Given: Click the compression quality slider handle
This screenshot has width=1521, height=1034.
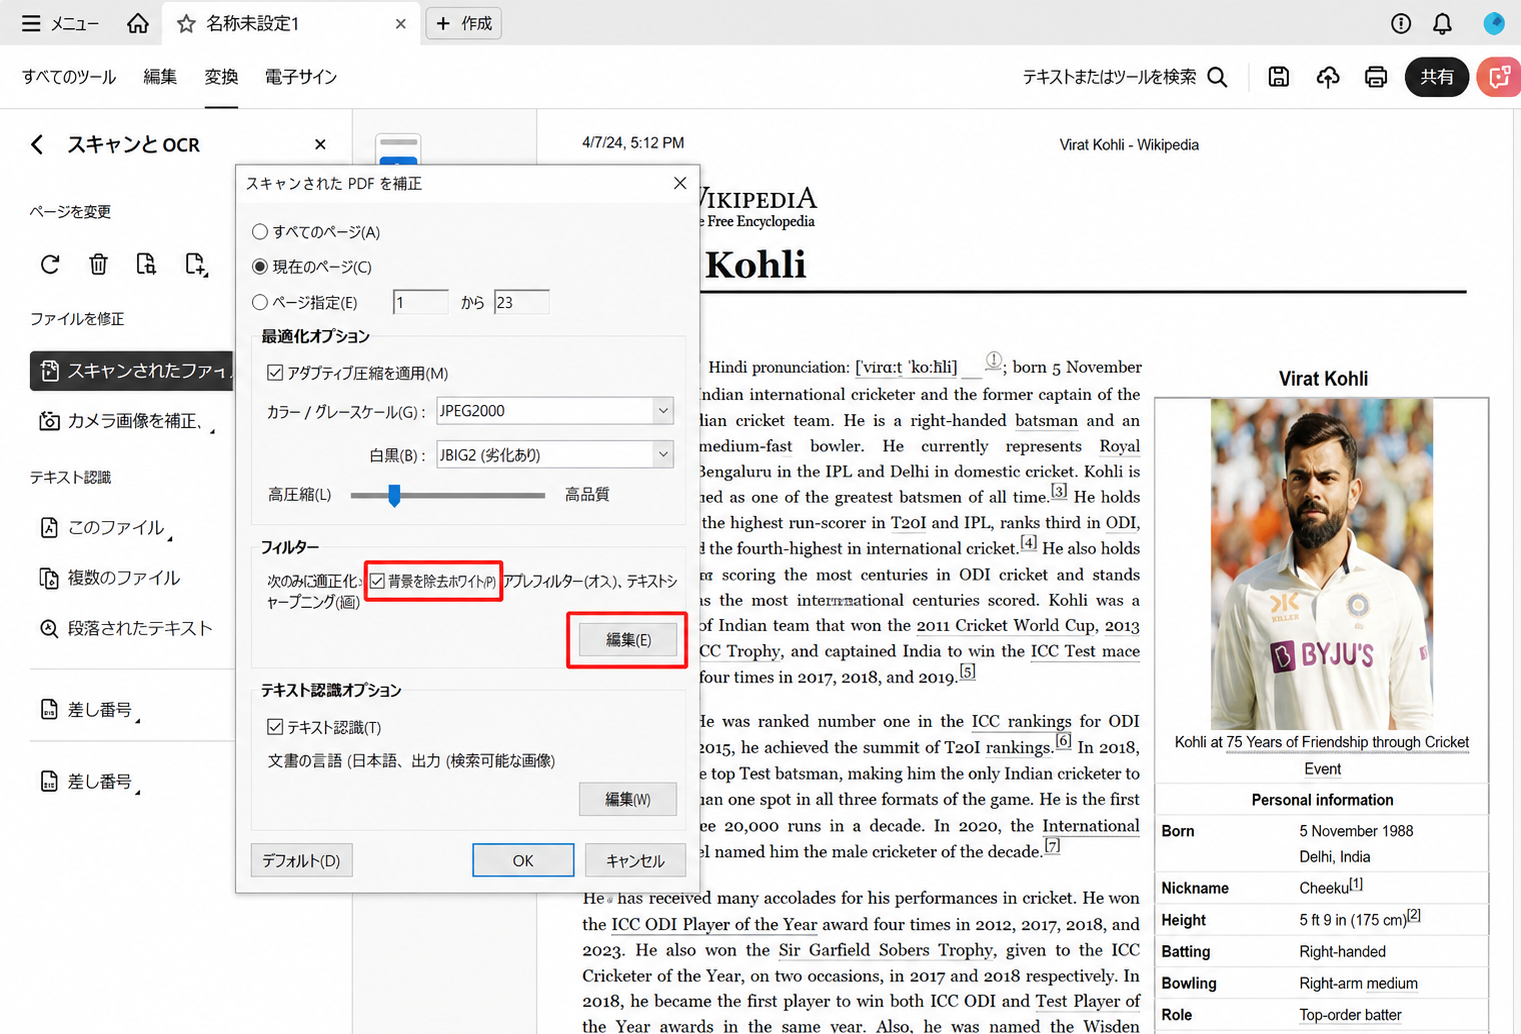Looking at the screenshot, I should [x=394, y=495].
